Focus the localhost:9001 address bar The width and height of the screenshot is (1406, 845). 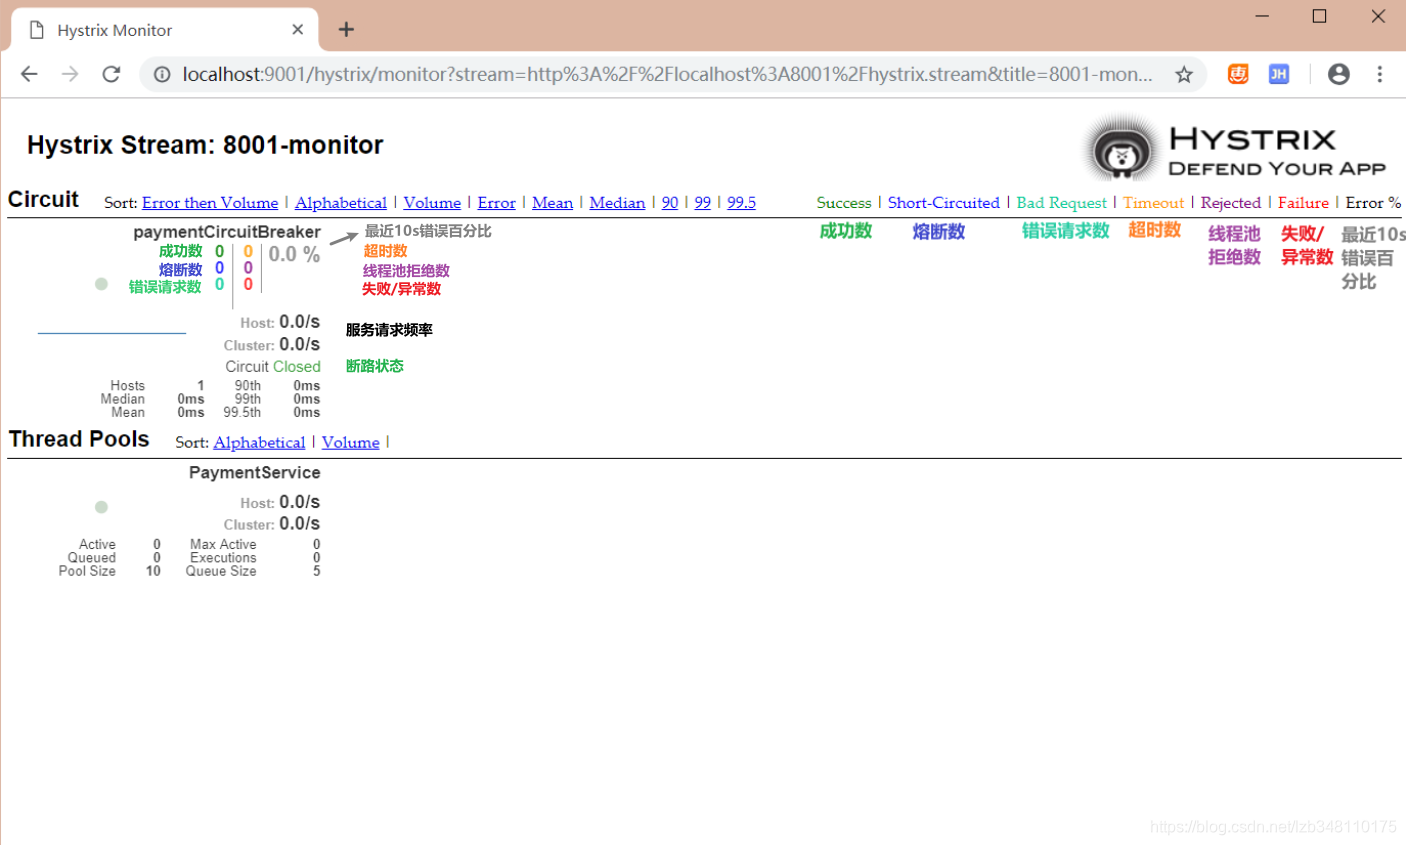click(x=667, y=74)
